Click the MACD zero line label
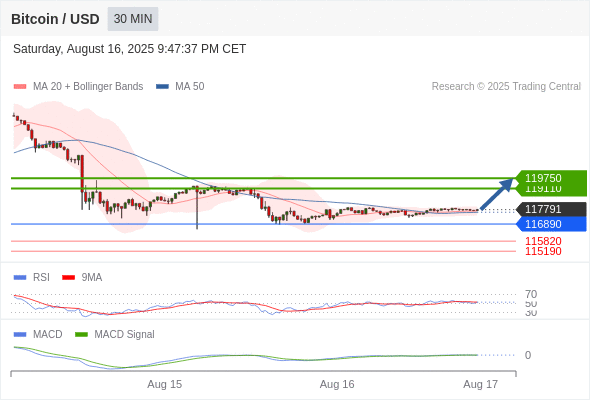The image size is (590, 400). tap(528, 355)
